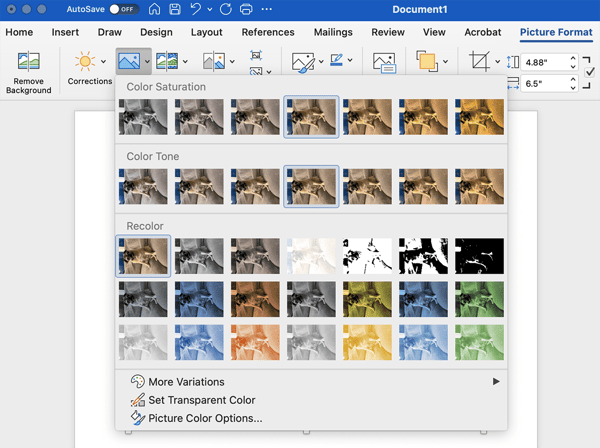Adjust width with the 6.5" stepper
The image size is (600, 448).
coord(573,83)
